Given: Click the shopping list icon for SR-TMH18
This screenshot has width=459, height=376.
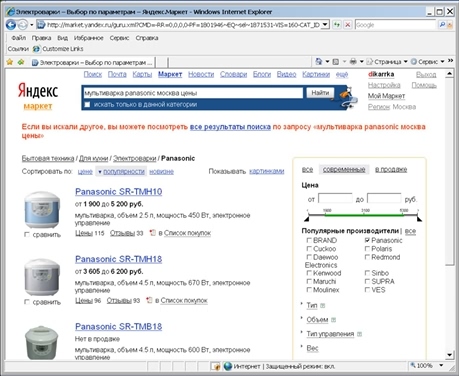Looking at the screenshot, I should coord(149,300).
